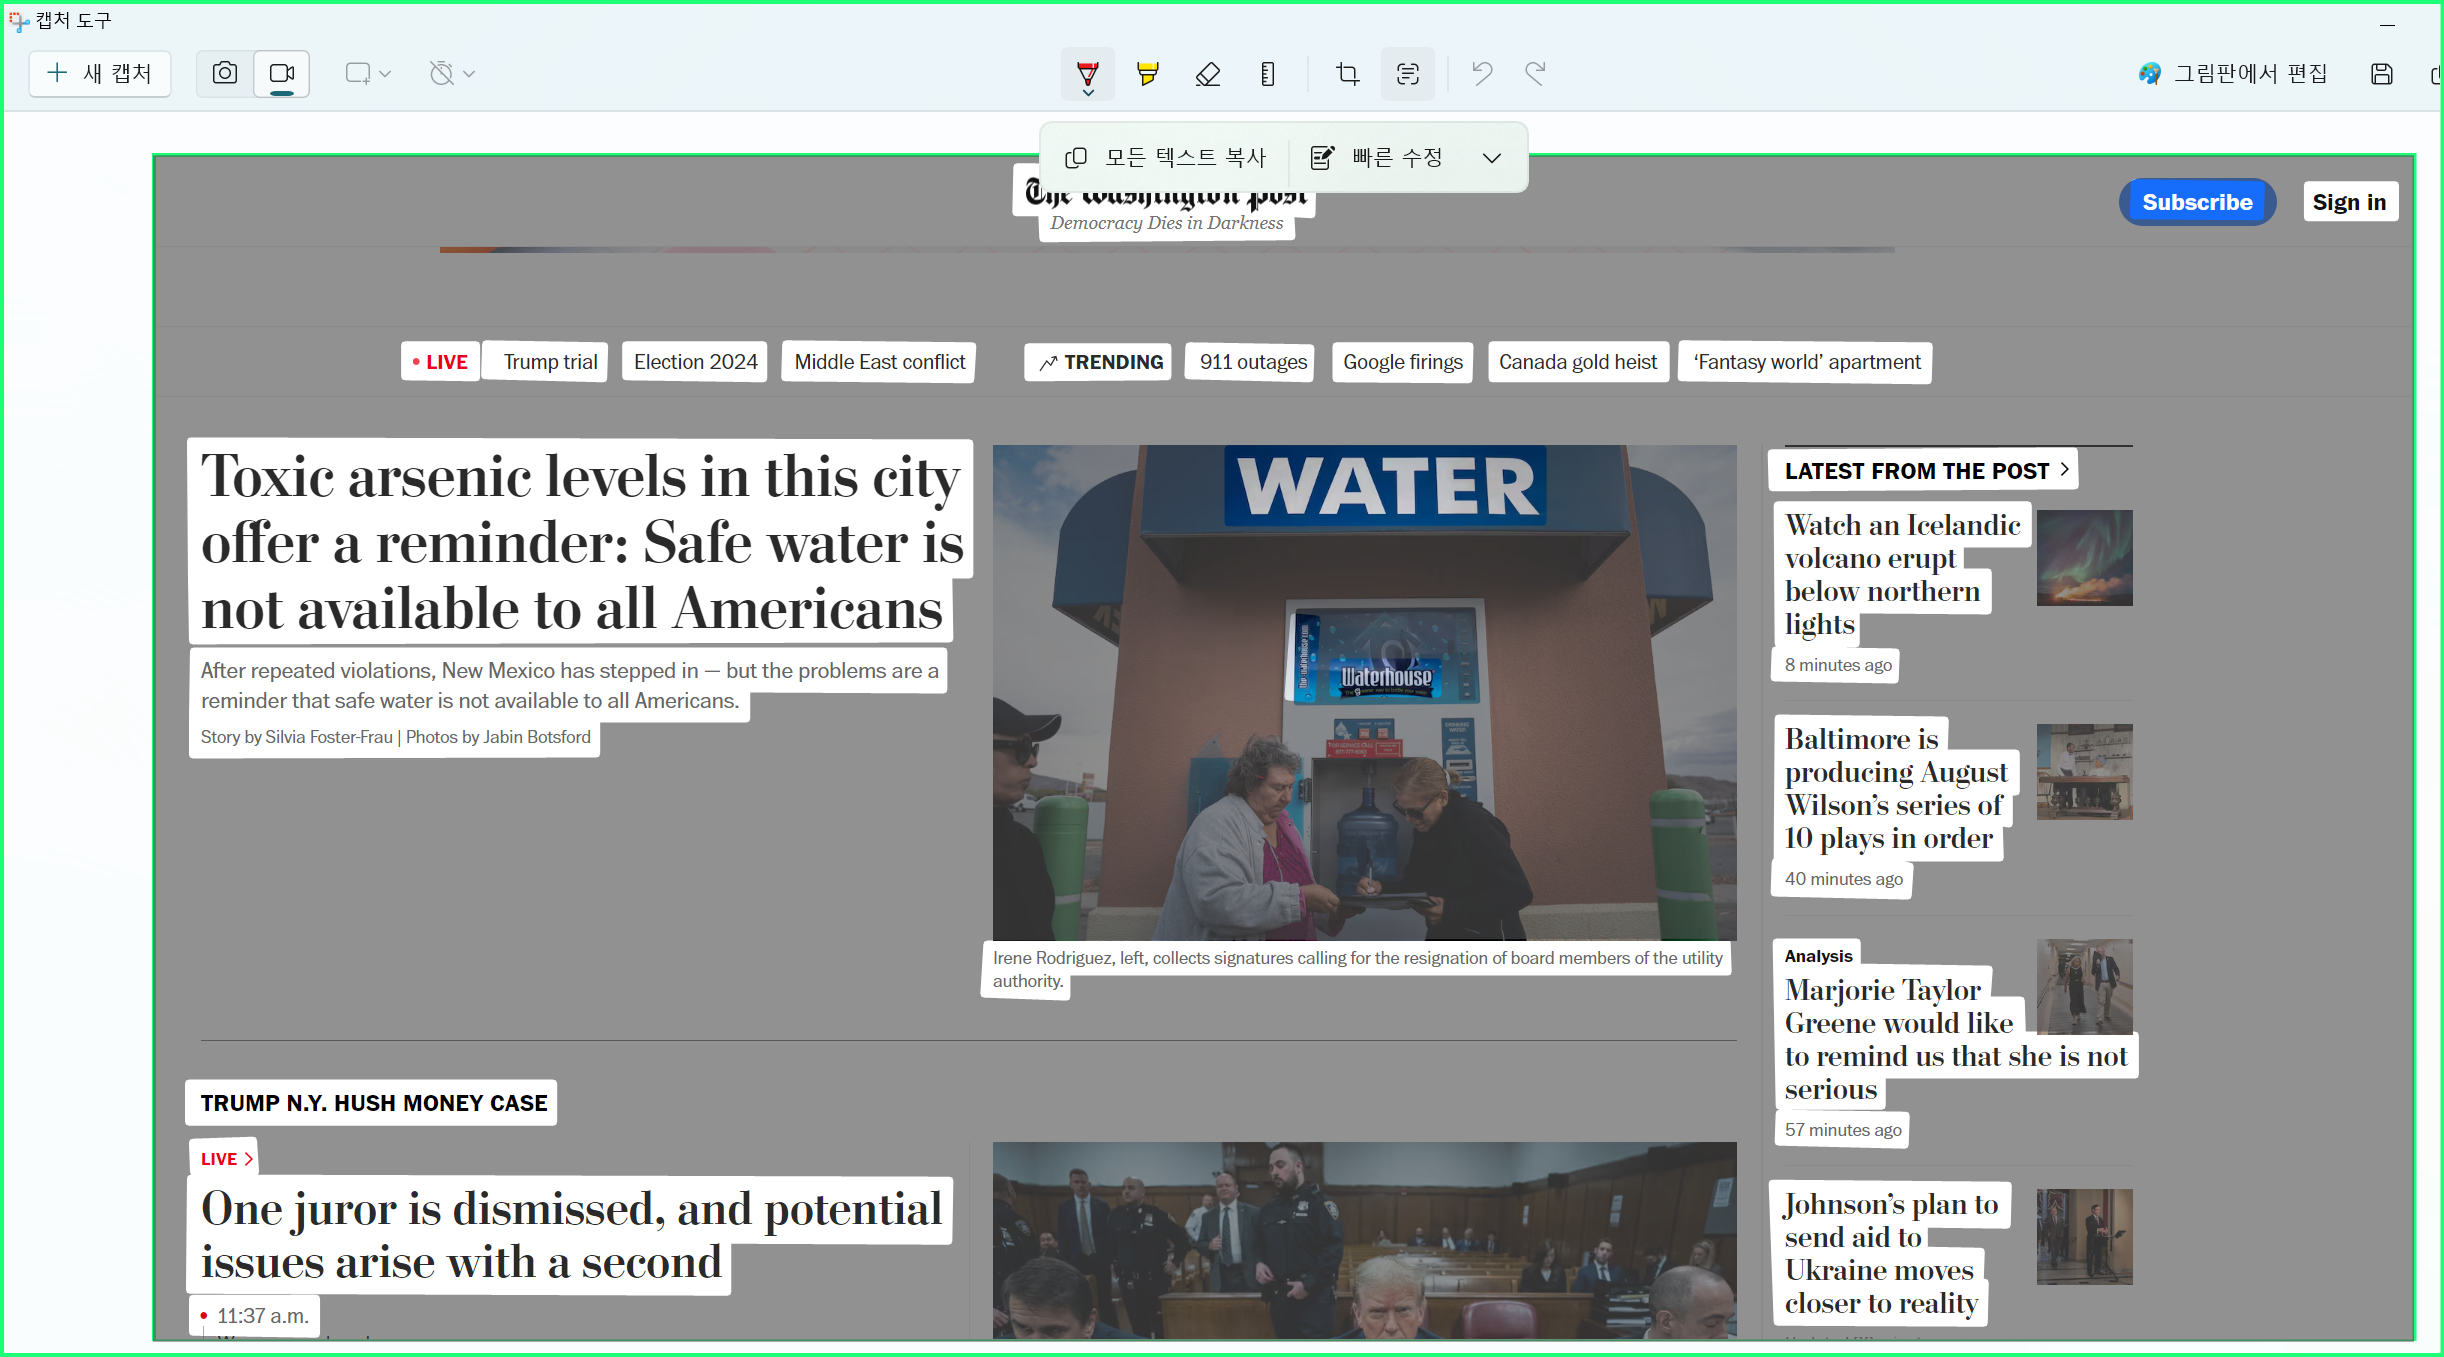Click the blue Subscribe button
Viewport: 2444px width, 1357px height.
coord(2196,202)
